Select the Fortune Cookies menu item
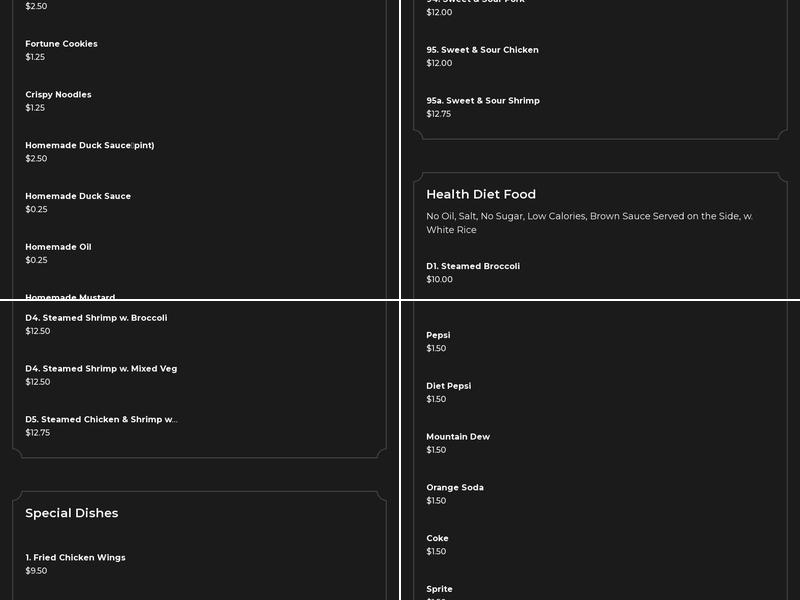The image size is (800, 600). [x=62, y=44]
